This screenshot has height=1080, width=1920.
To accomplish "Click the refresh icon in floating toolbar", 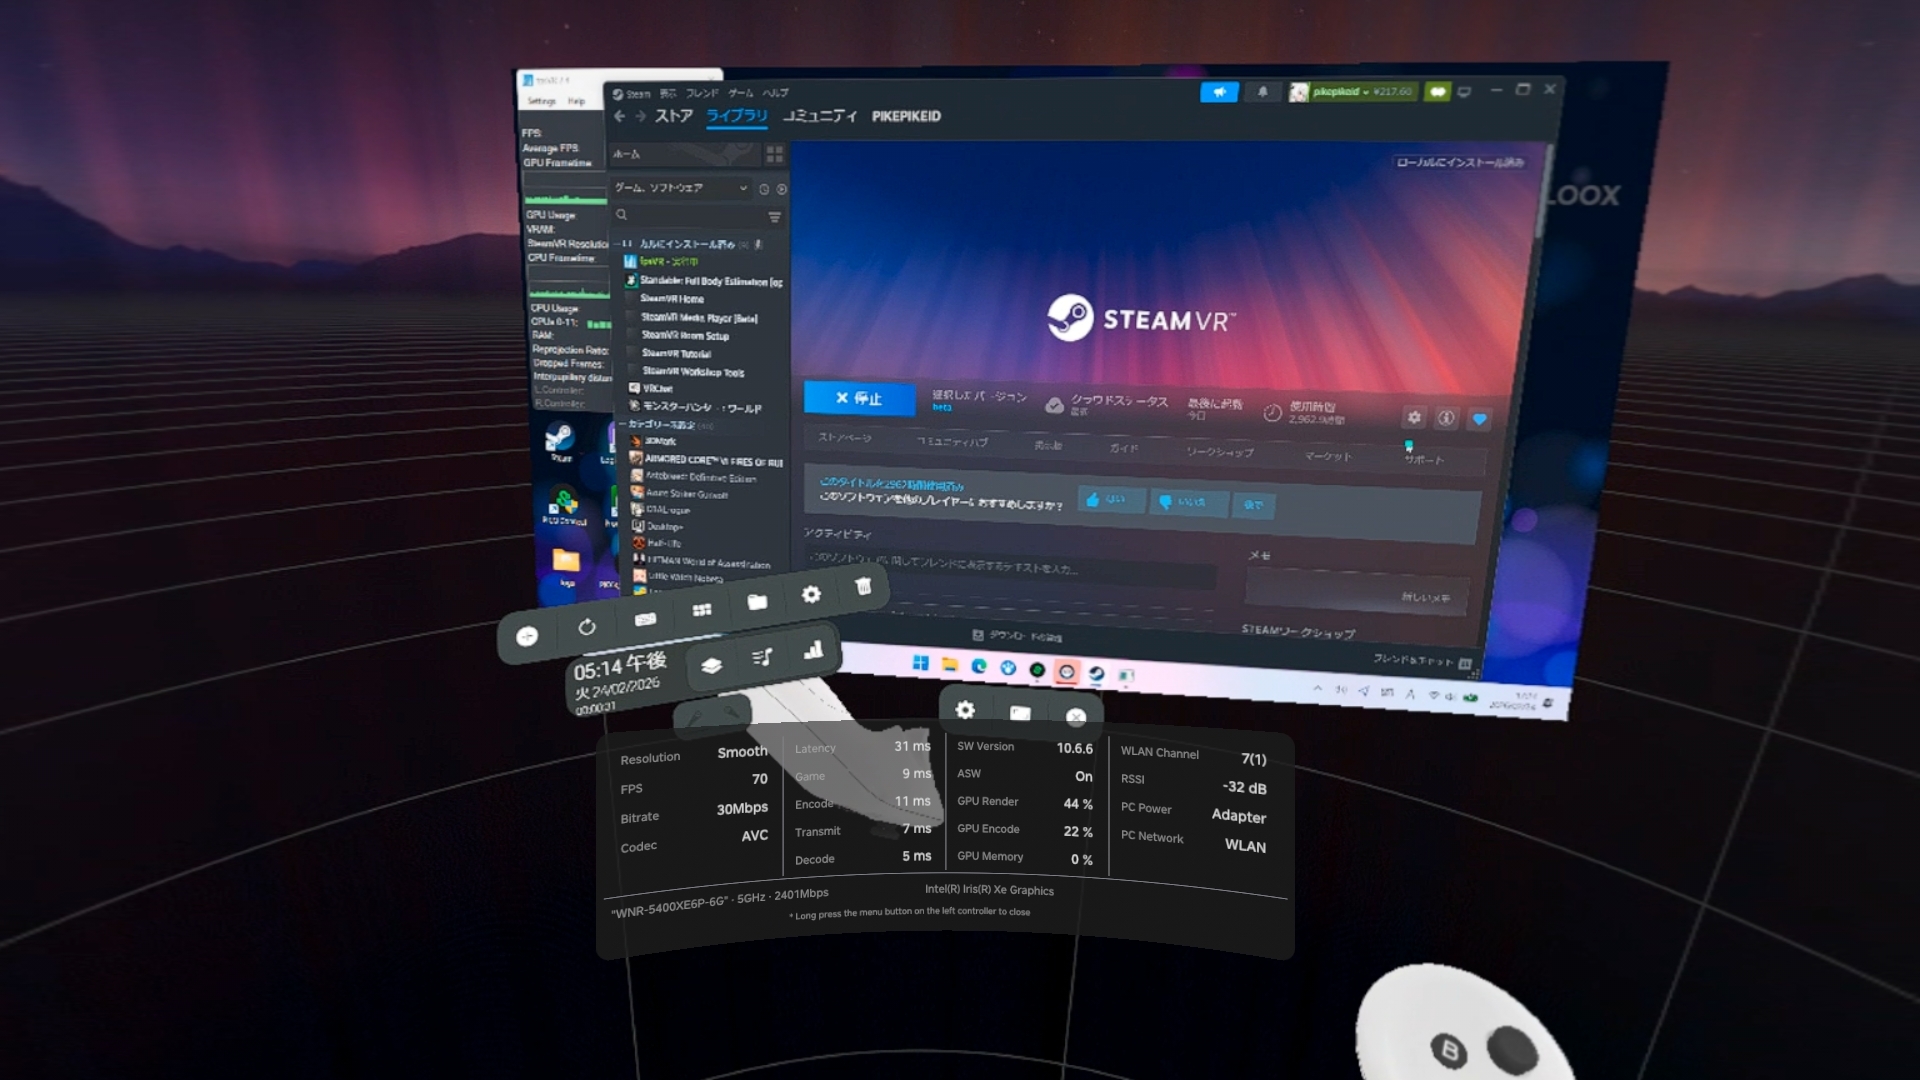I will tap(587, 627).
